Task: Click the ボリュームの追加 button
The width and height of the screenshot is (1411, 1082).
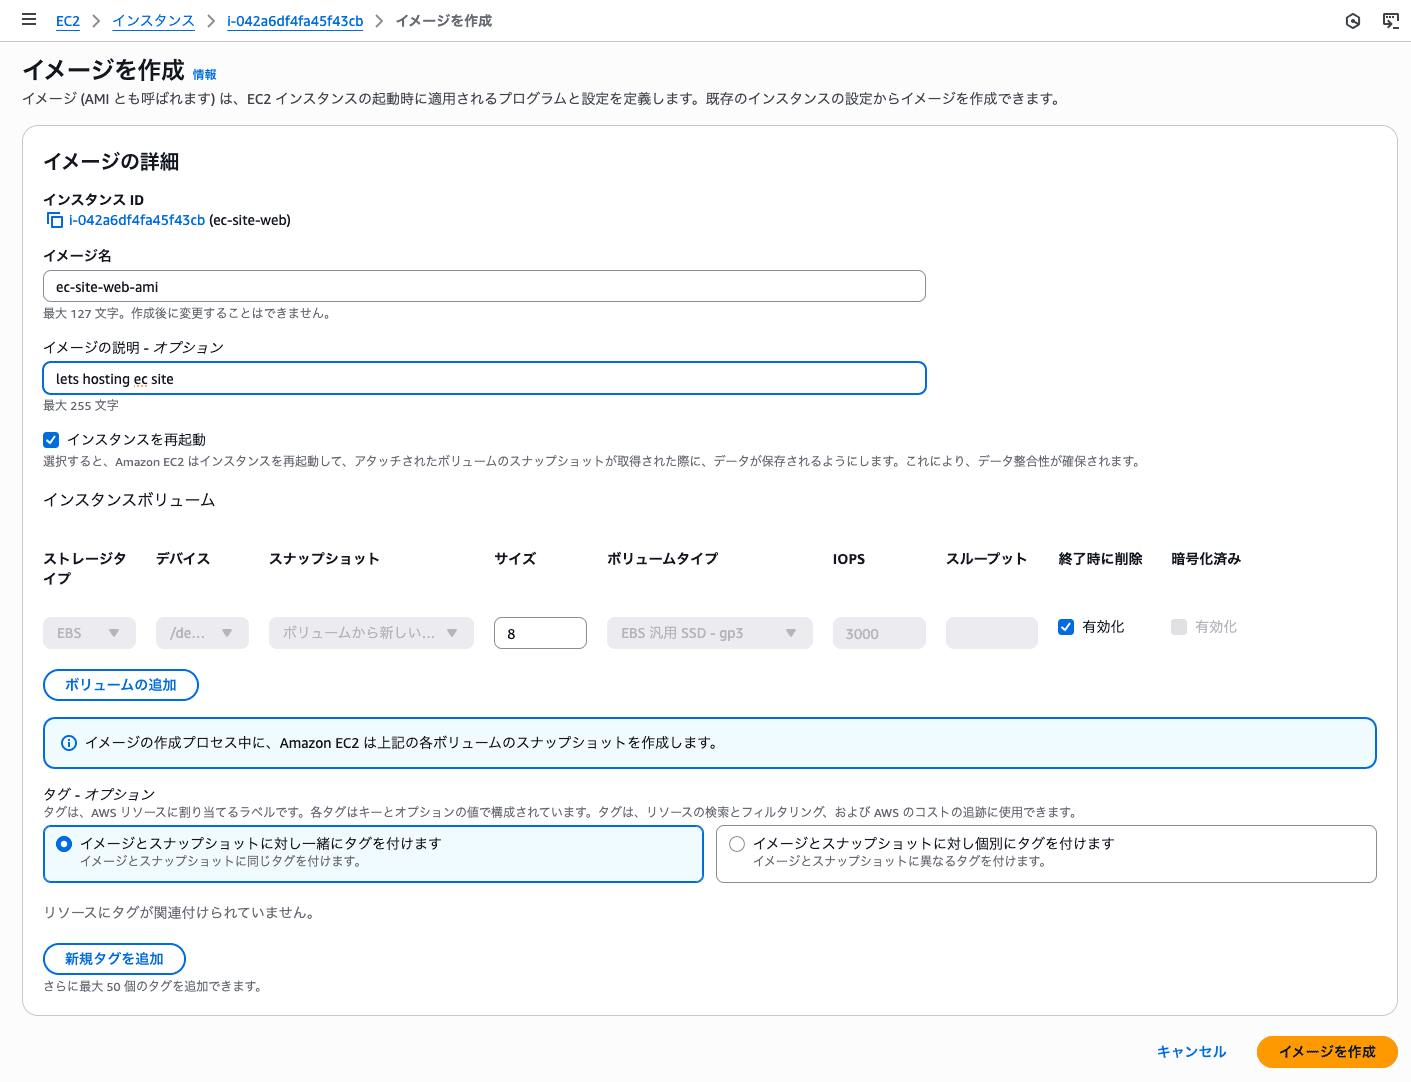Action: point(120,684)
